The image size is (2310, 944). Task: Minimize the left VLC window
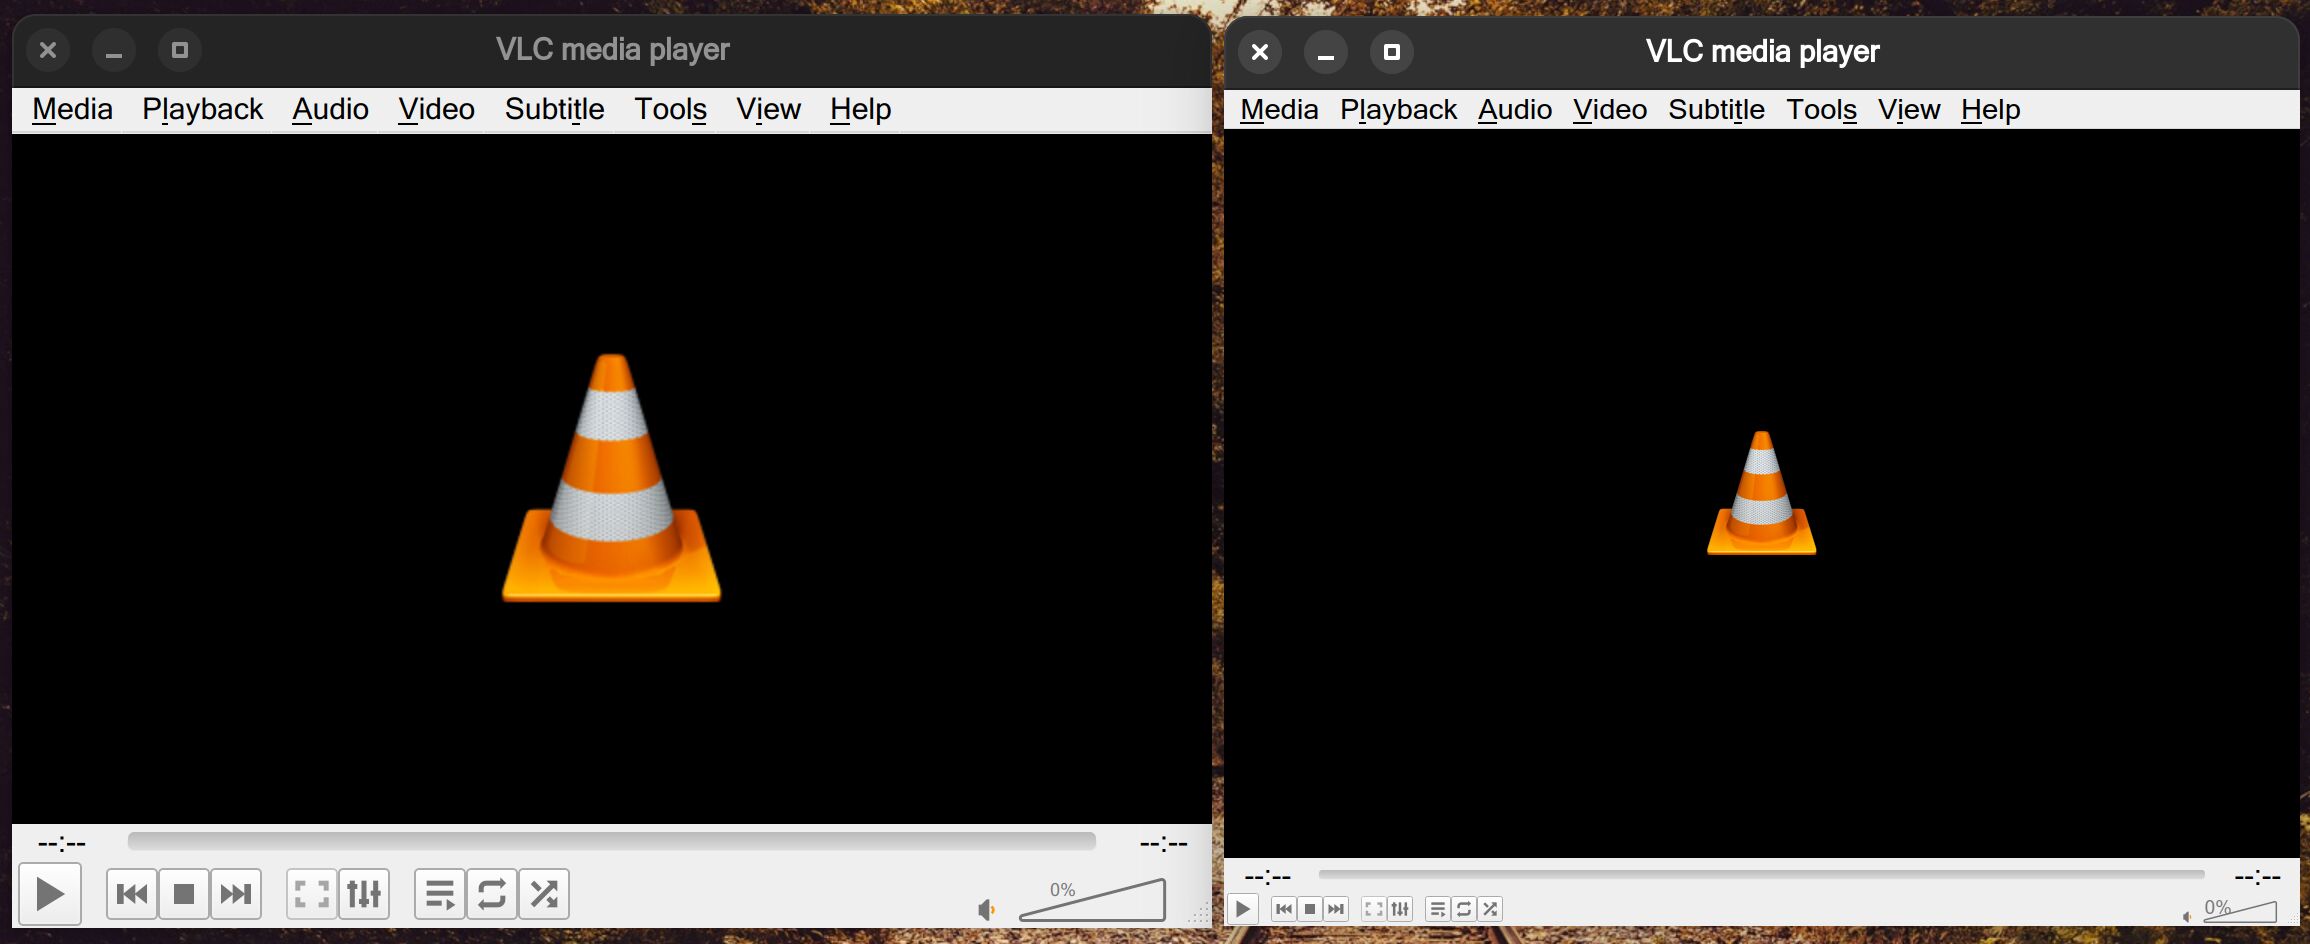tap(114, 50)
